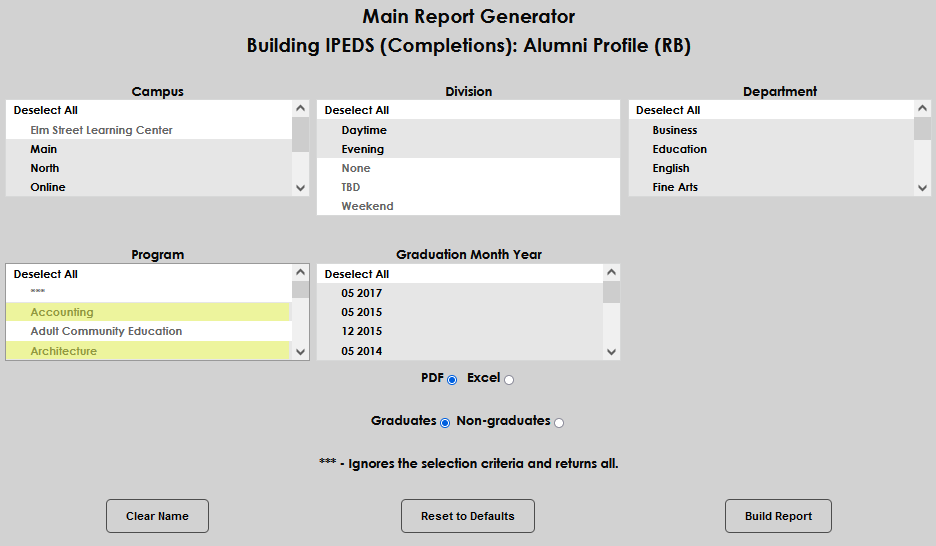Select the Non-graduates radio option
The image size is (936, 546).
(559, 423)
